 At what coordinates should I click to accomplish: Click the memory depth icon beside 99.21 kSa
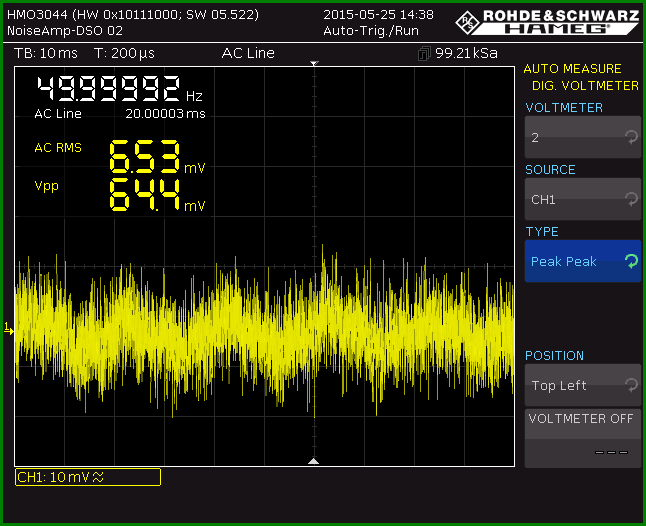[424, 54]
